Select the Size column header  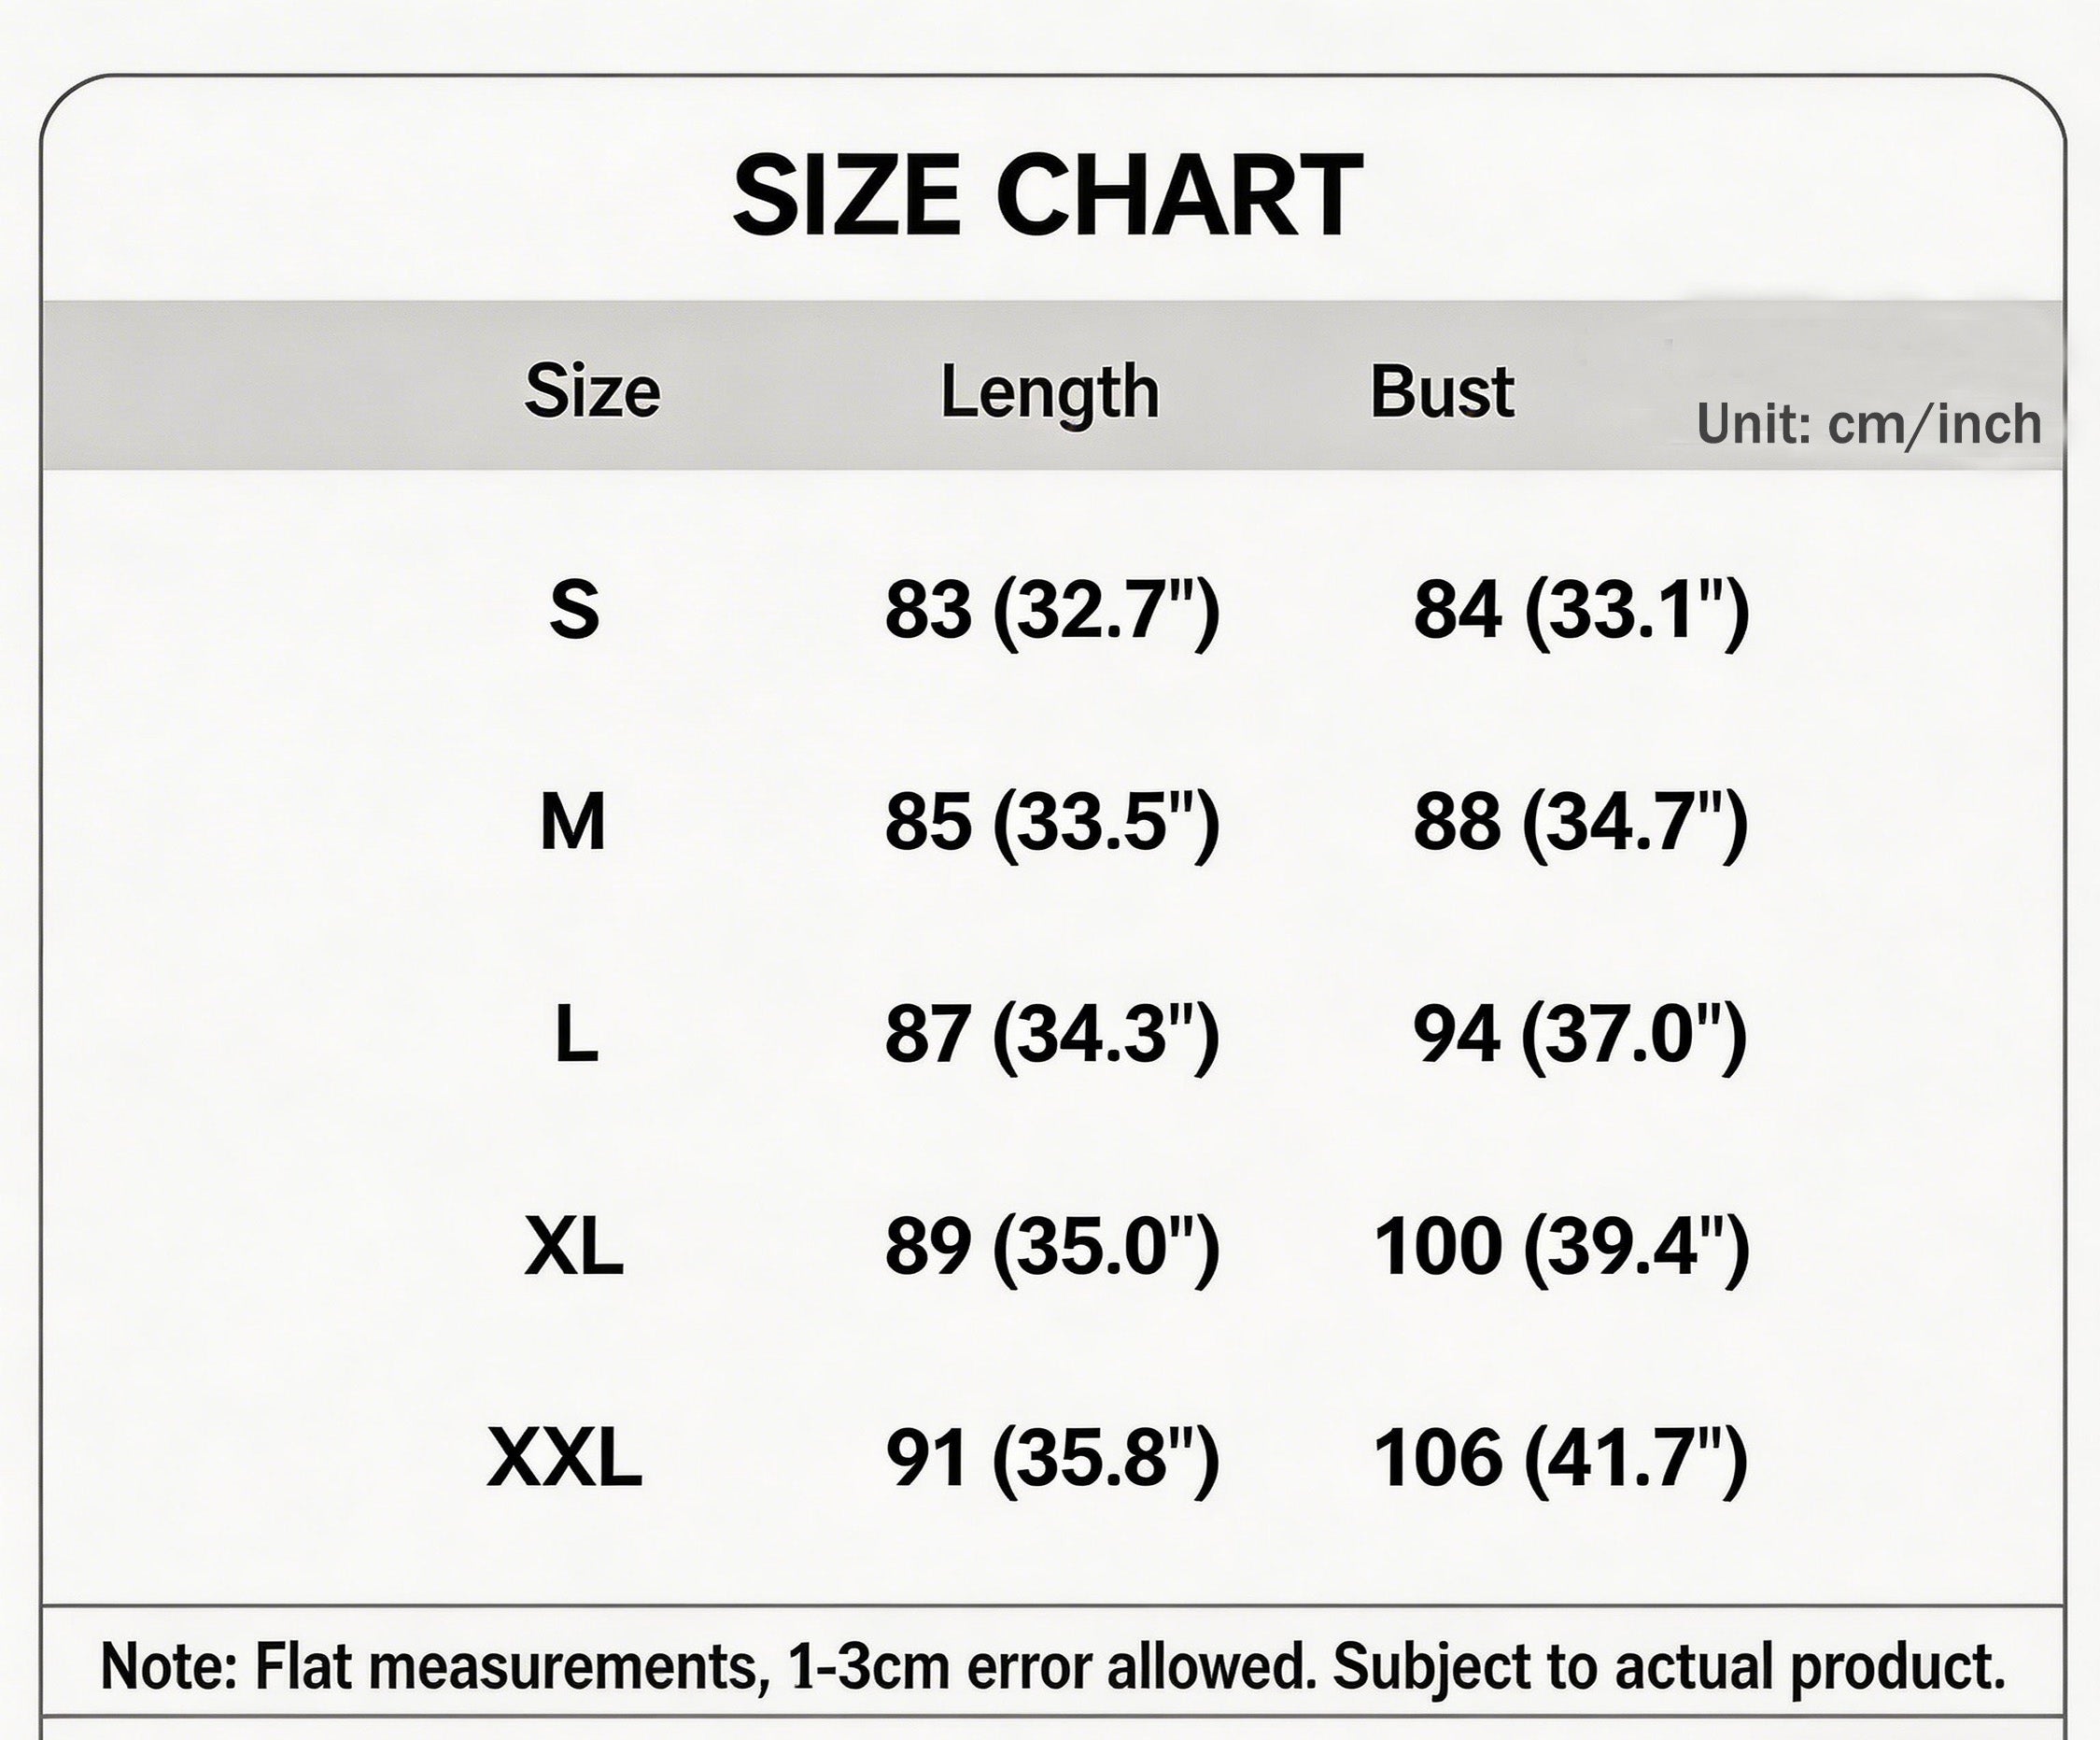tap(592, 391)
